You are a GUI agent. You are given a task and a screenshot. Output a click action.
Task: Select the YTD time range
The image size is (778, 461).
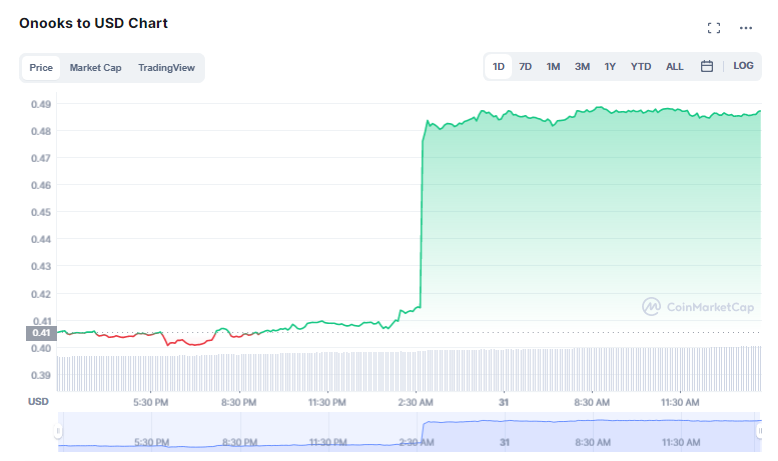(x=641, y=66)
